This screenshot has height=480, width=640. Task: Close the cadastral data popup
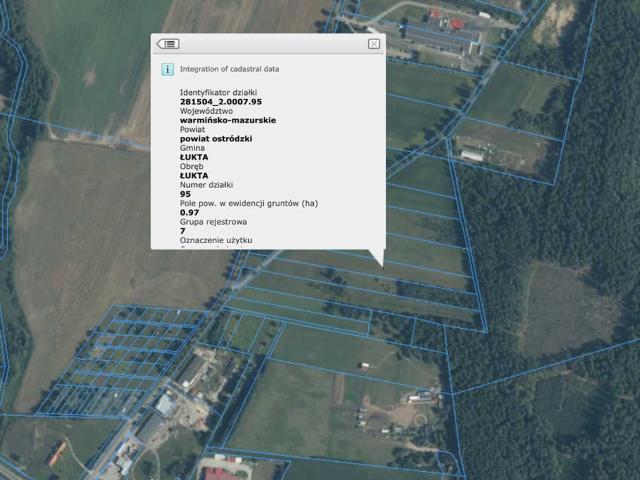tap(373, 44)
